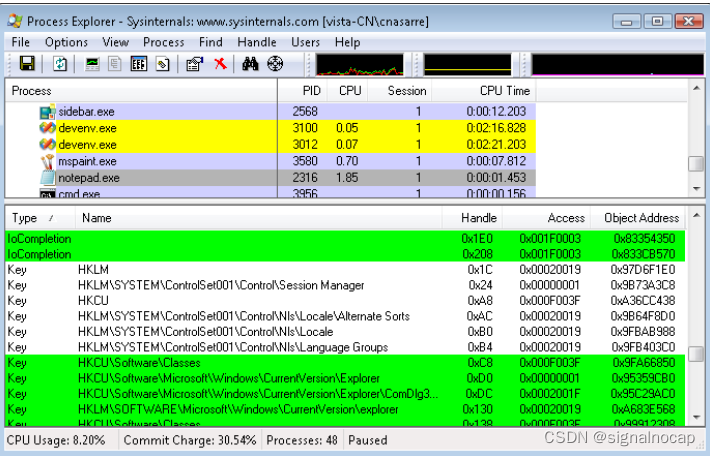Switch the lower pane DLL/handle view icon

pyautogui.click(x=163, y=64)
